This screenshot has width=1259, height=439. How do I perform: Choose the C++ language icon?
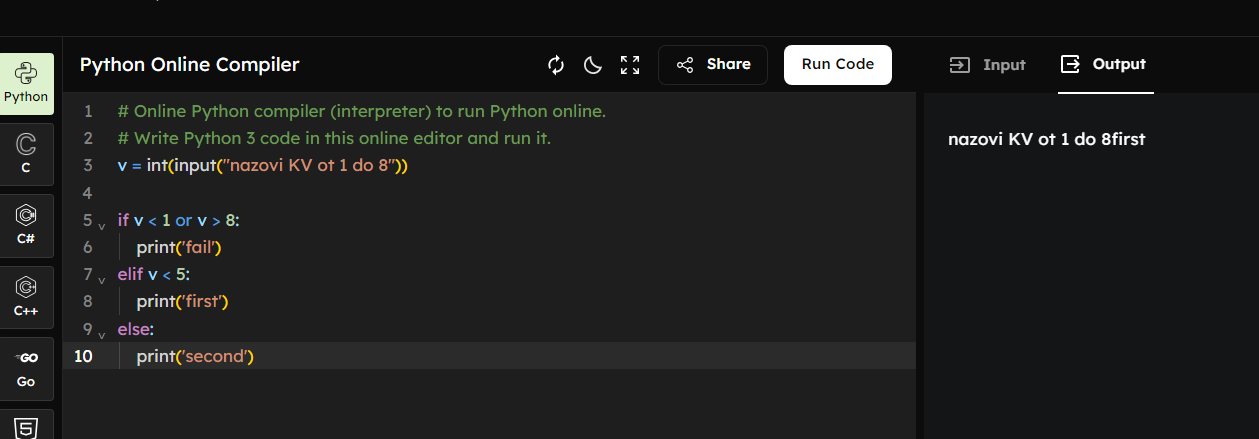[x=26, y=297]
